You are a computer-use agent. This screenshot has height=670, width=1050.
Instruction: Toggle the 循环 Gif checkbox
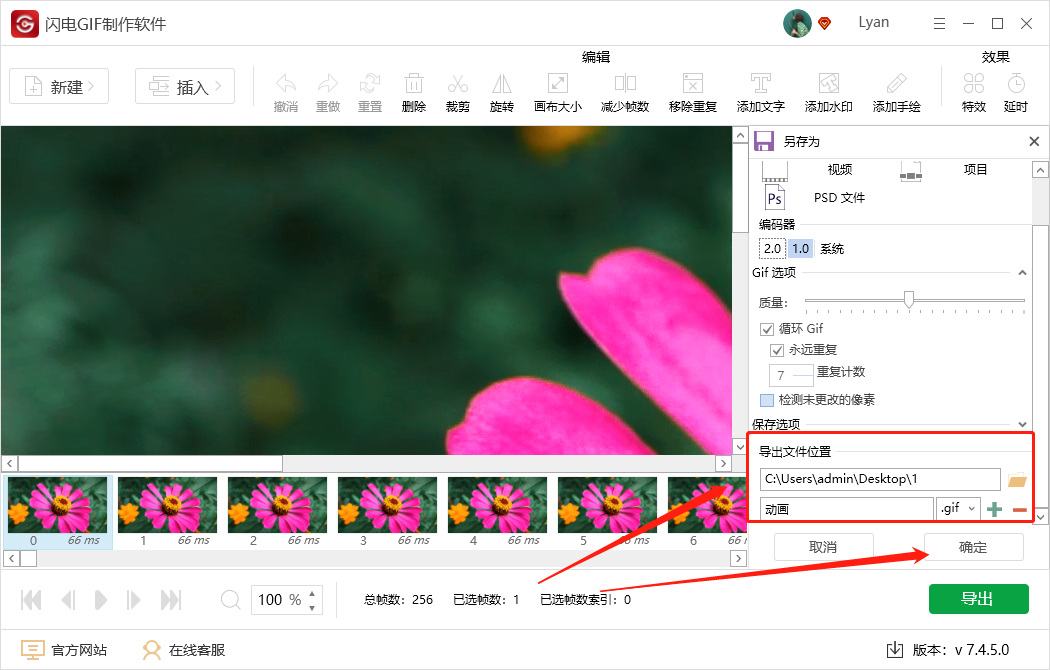pyautogui.click(x=767, y=329)
